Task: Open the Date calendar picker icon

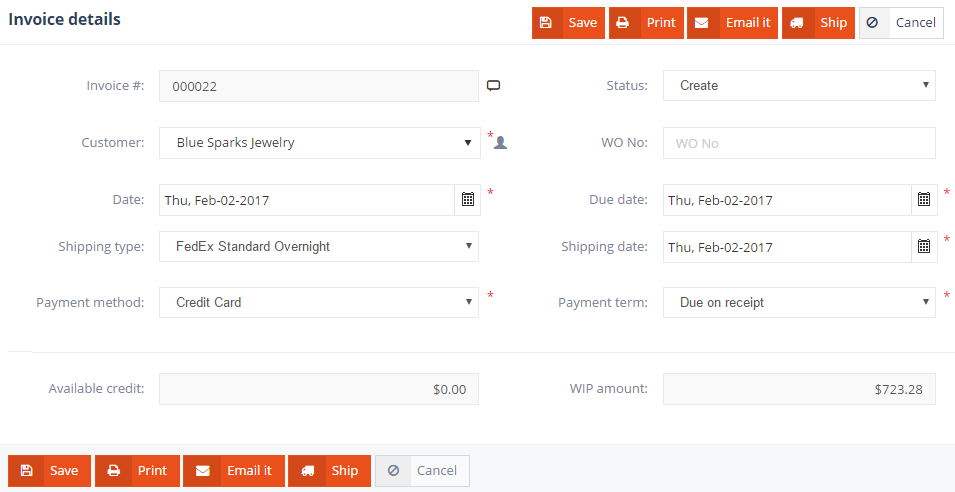Action: click(467, 200)
